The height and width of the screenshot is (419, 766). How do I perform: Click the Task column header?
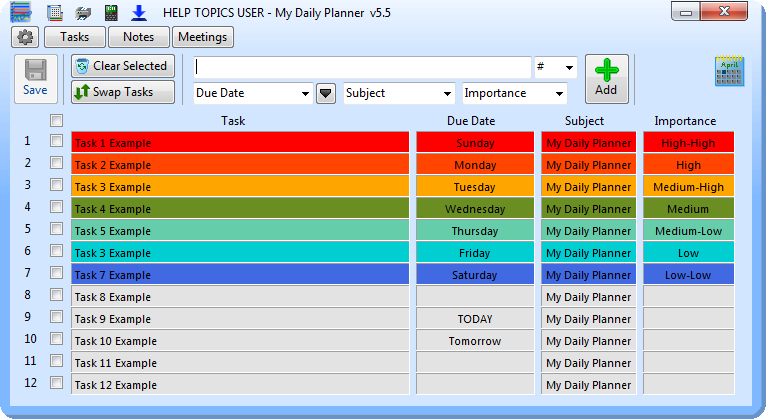pyautogui.click(x=233, y=121)
